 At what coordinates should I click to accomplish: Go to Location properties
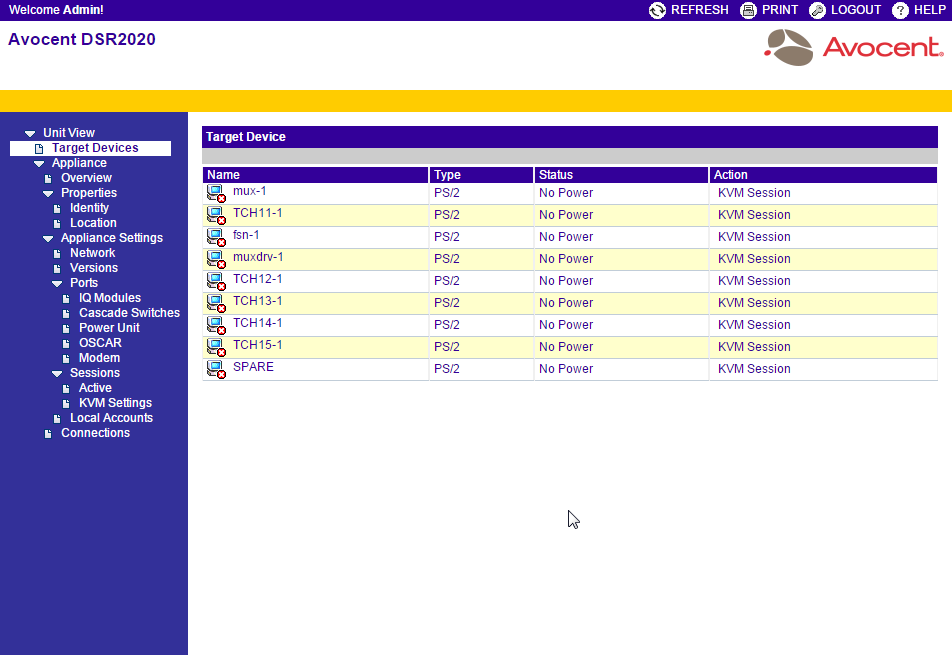94,223
